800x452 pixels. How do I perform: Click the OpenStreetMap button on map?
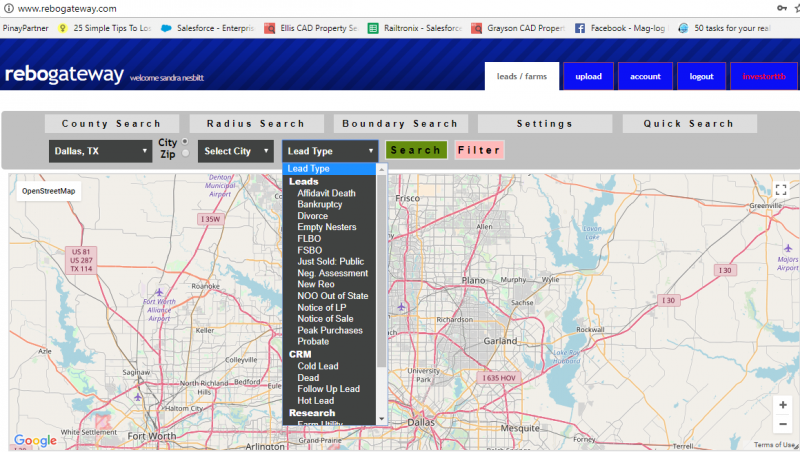[x=48, y=191]
